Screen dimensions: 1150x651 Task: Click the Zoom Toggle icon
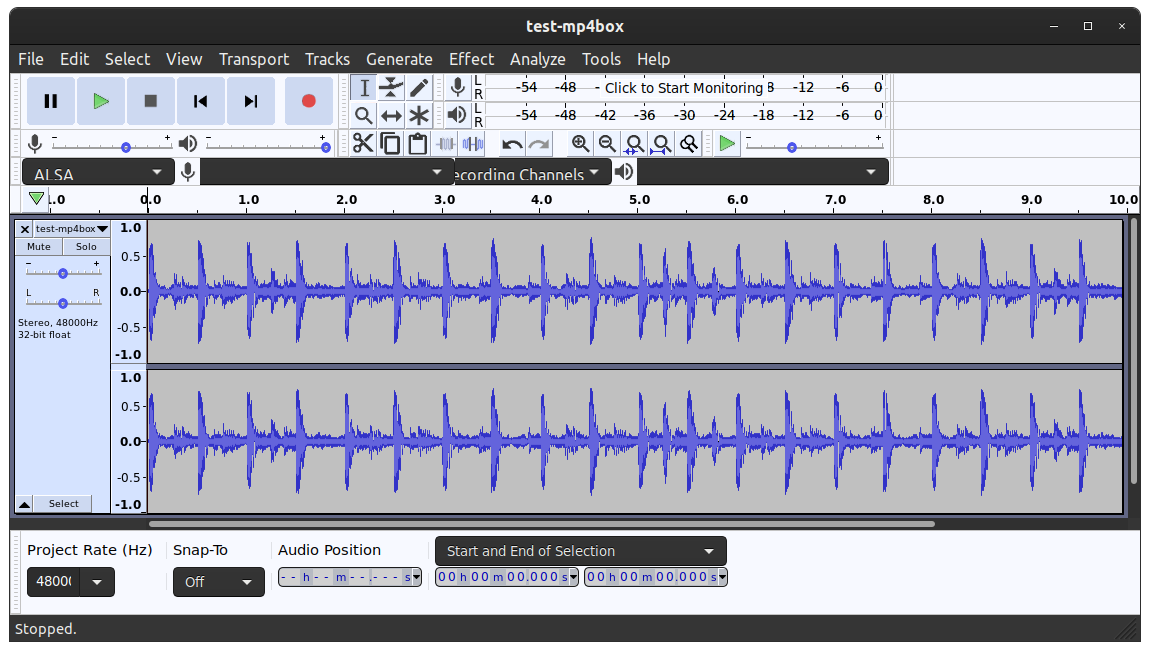689,144
